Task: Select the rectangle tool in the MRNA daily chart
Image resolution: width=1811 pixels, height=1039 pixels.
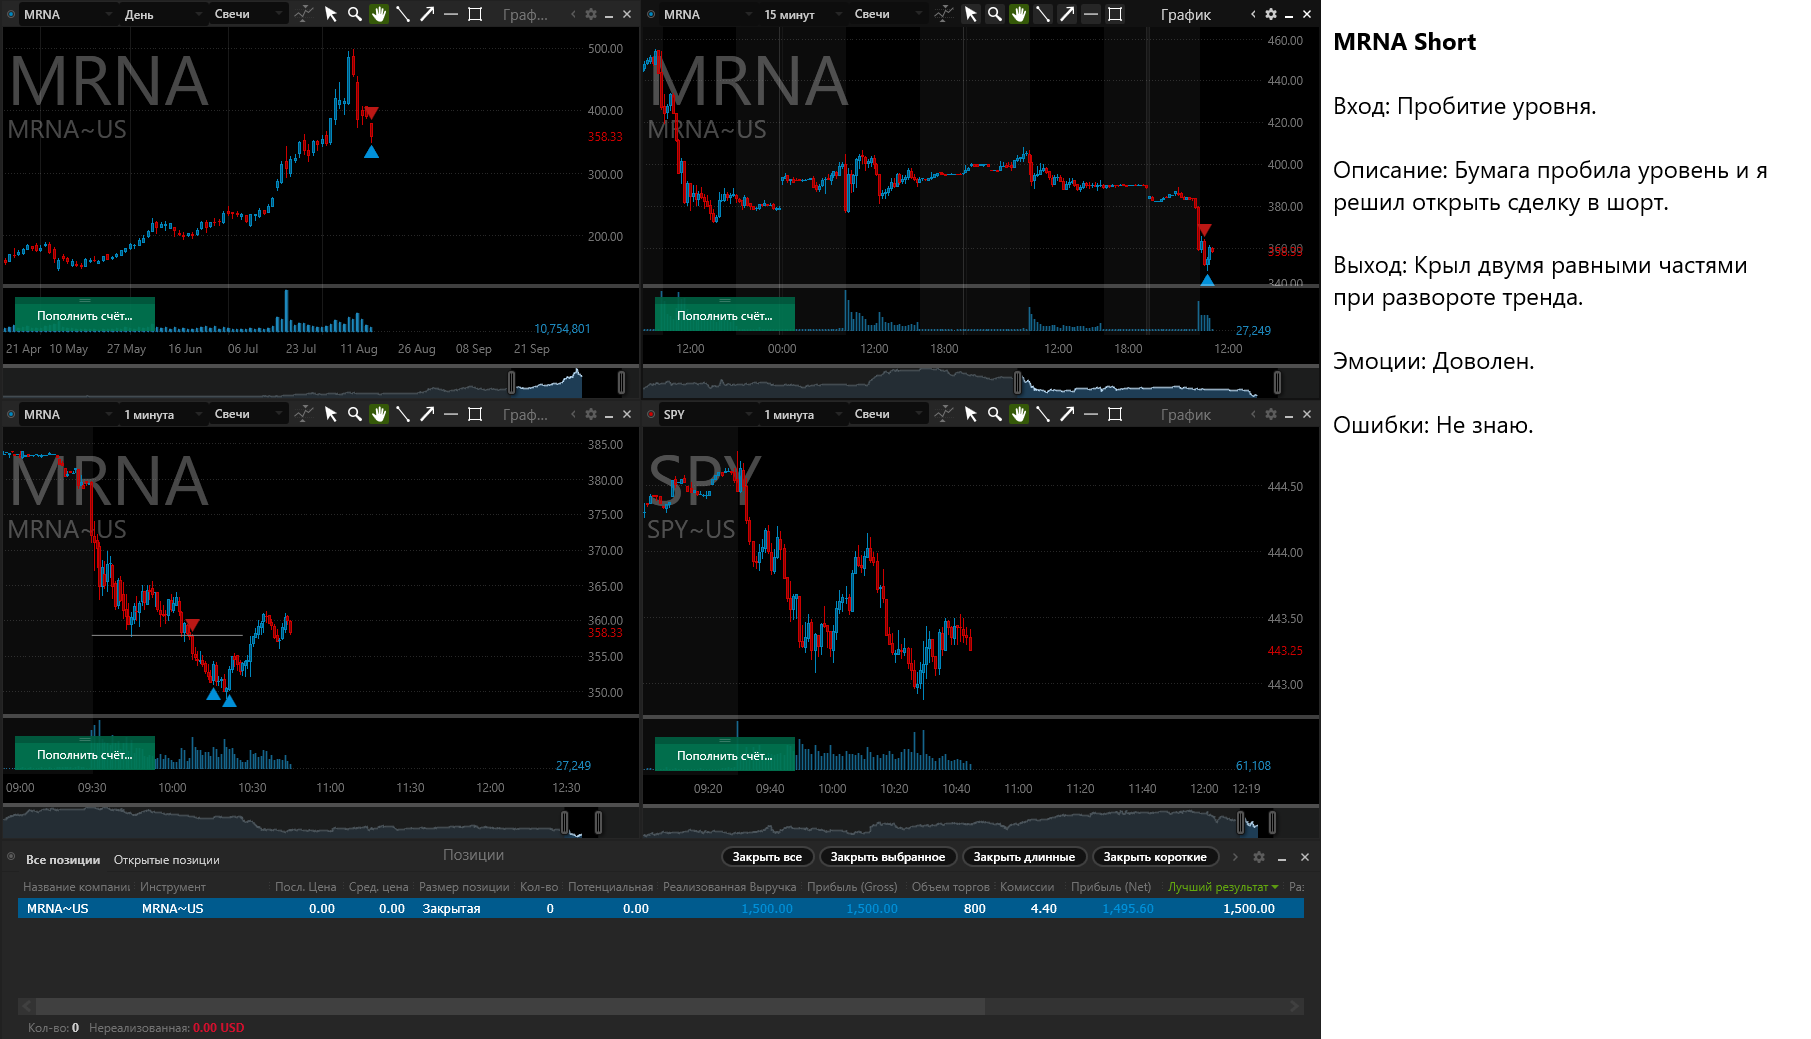Action: (x=475, y=14)
